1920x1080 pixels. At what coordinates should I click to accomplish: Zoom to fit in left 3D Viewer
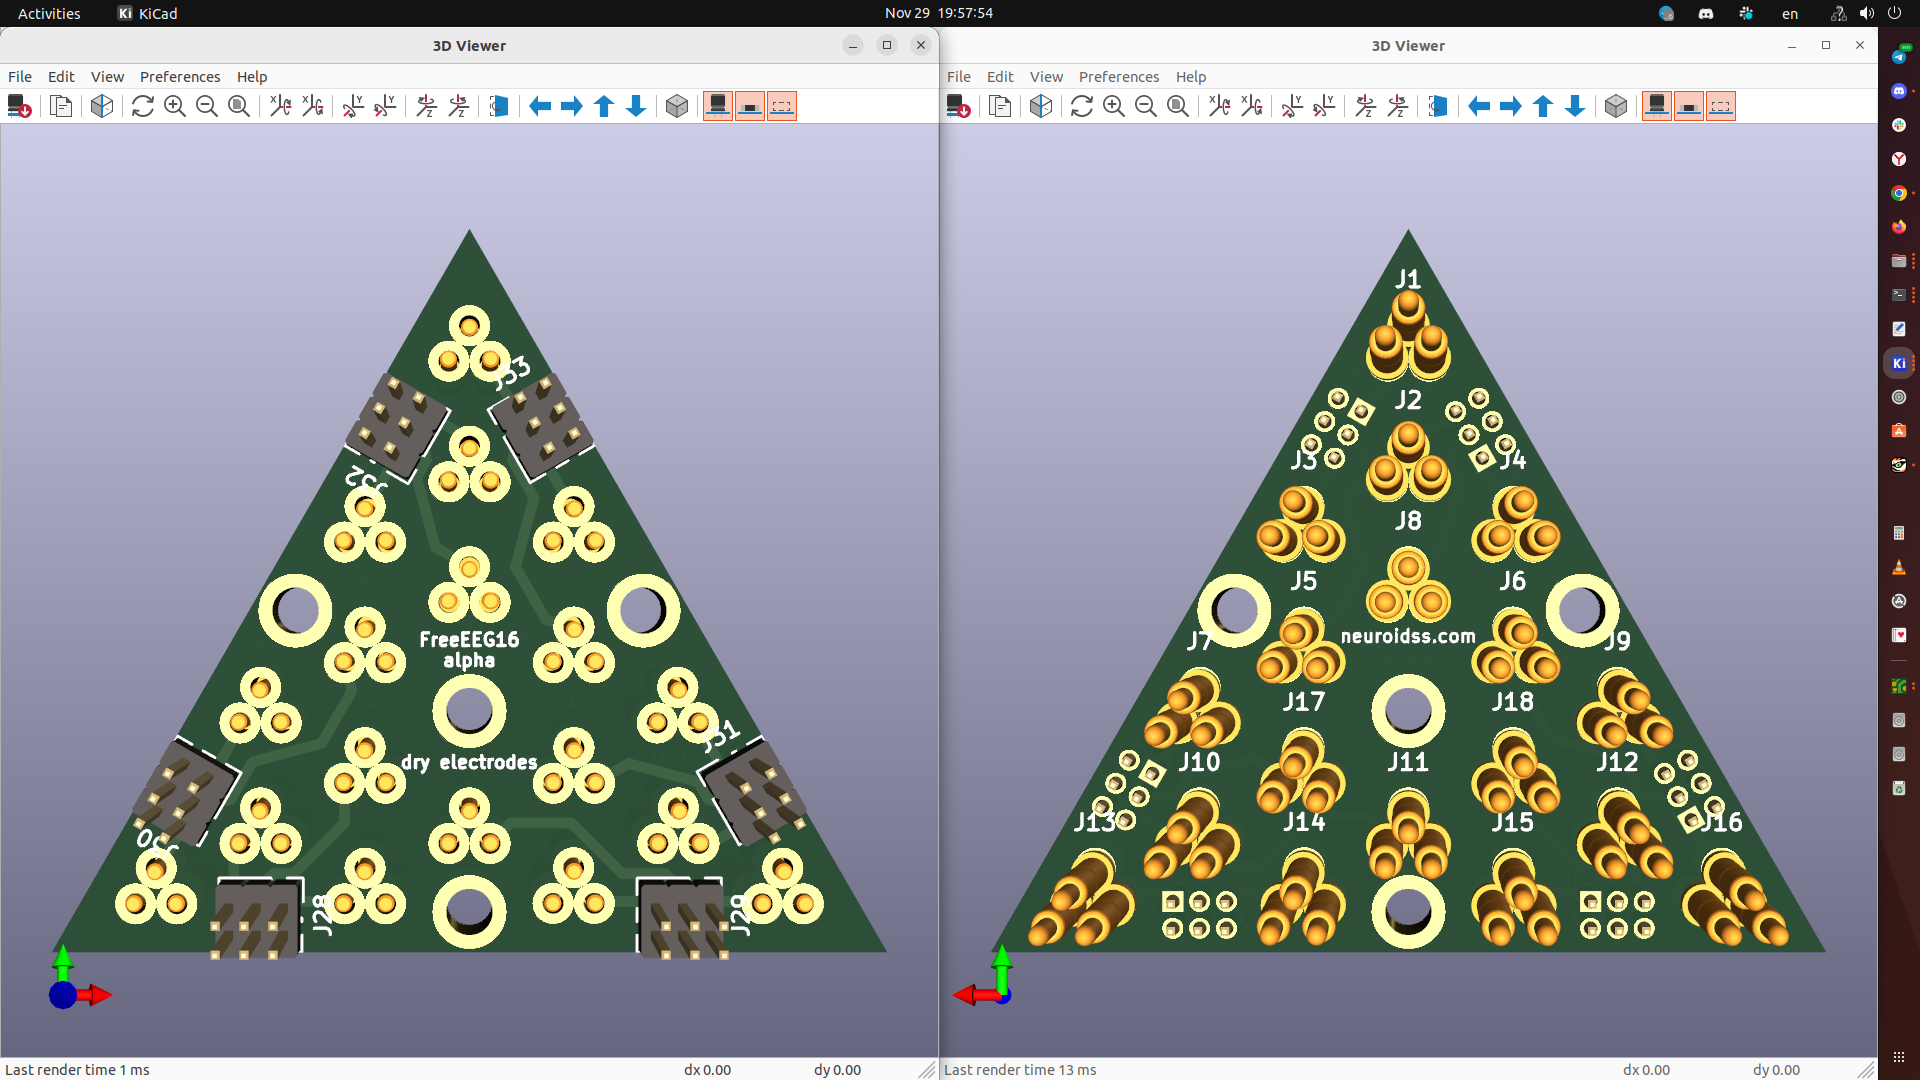239,106
